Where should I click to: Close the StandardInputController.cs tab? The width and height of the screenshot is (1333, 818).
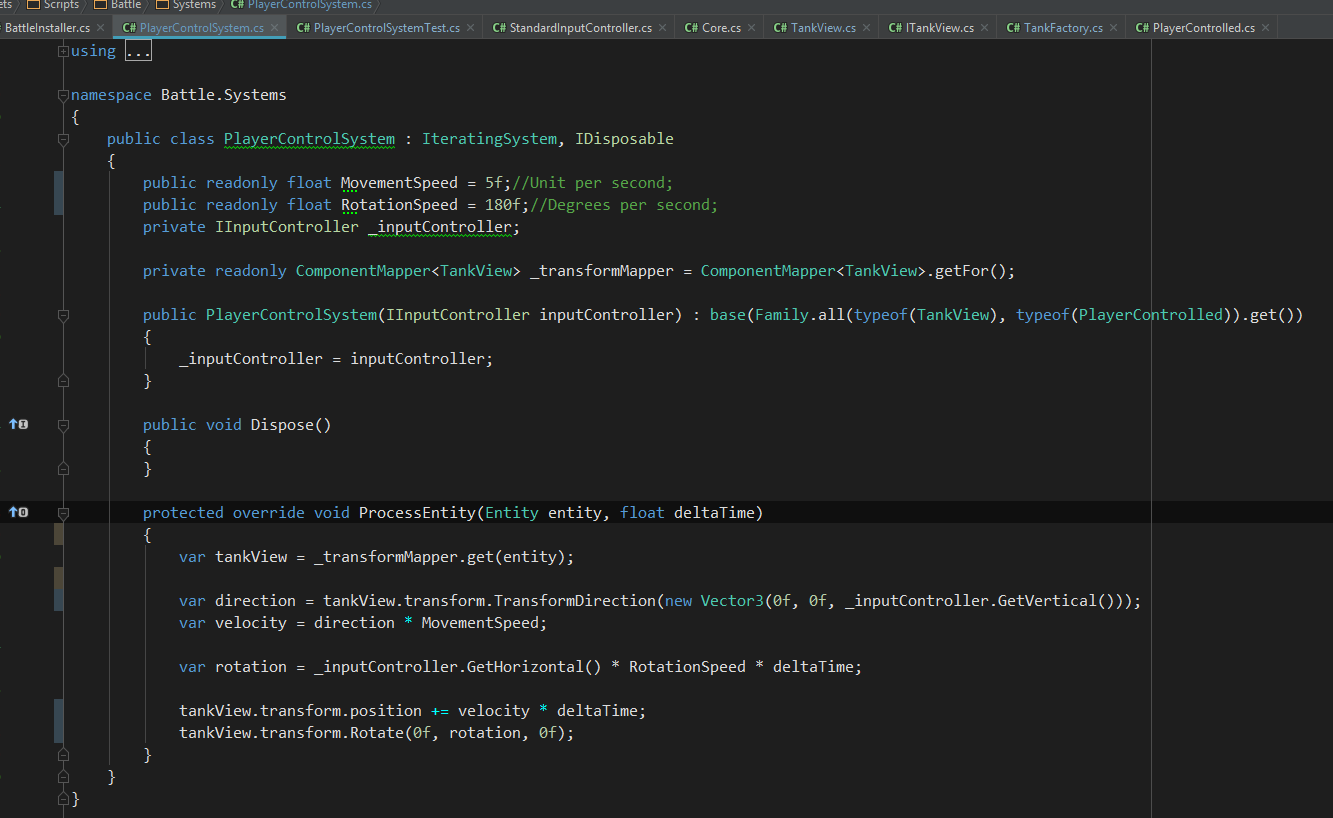point(662,28)
